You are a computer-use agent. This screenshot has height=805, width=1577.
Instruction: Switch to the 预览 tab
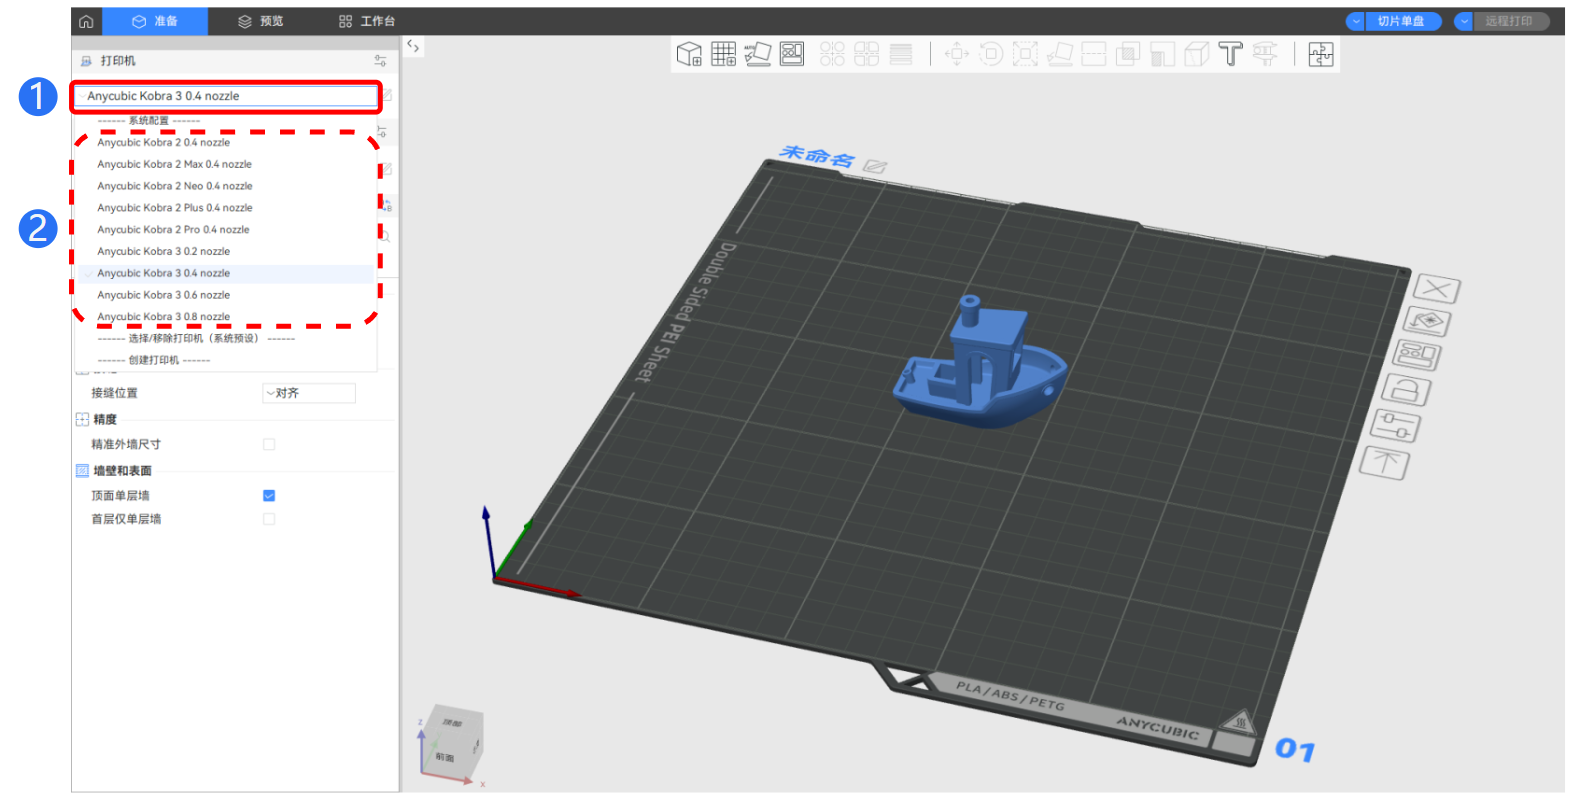tap(261, 21)
